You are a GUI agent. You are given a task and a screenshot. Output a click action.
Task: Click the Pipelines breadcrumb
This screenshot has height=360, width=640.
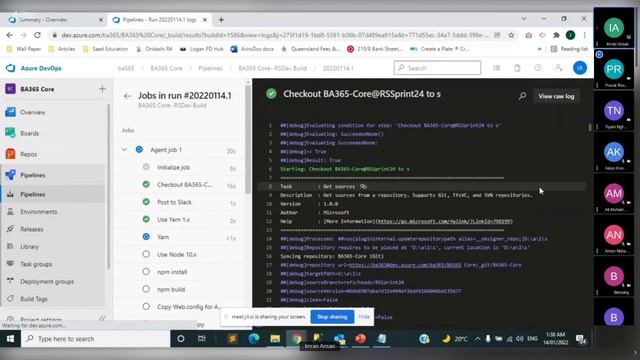coord(210,68)
